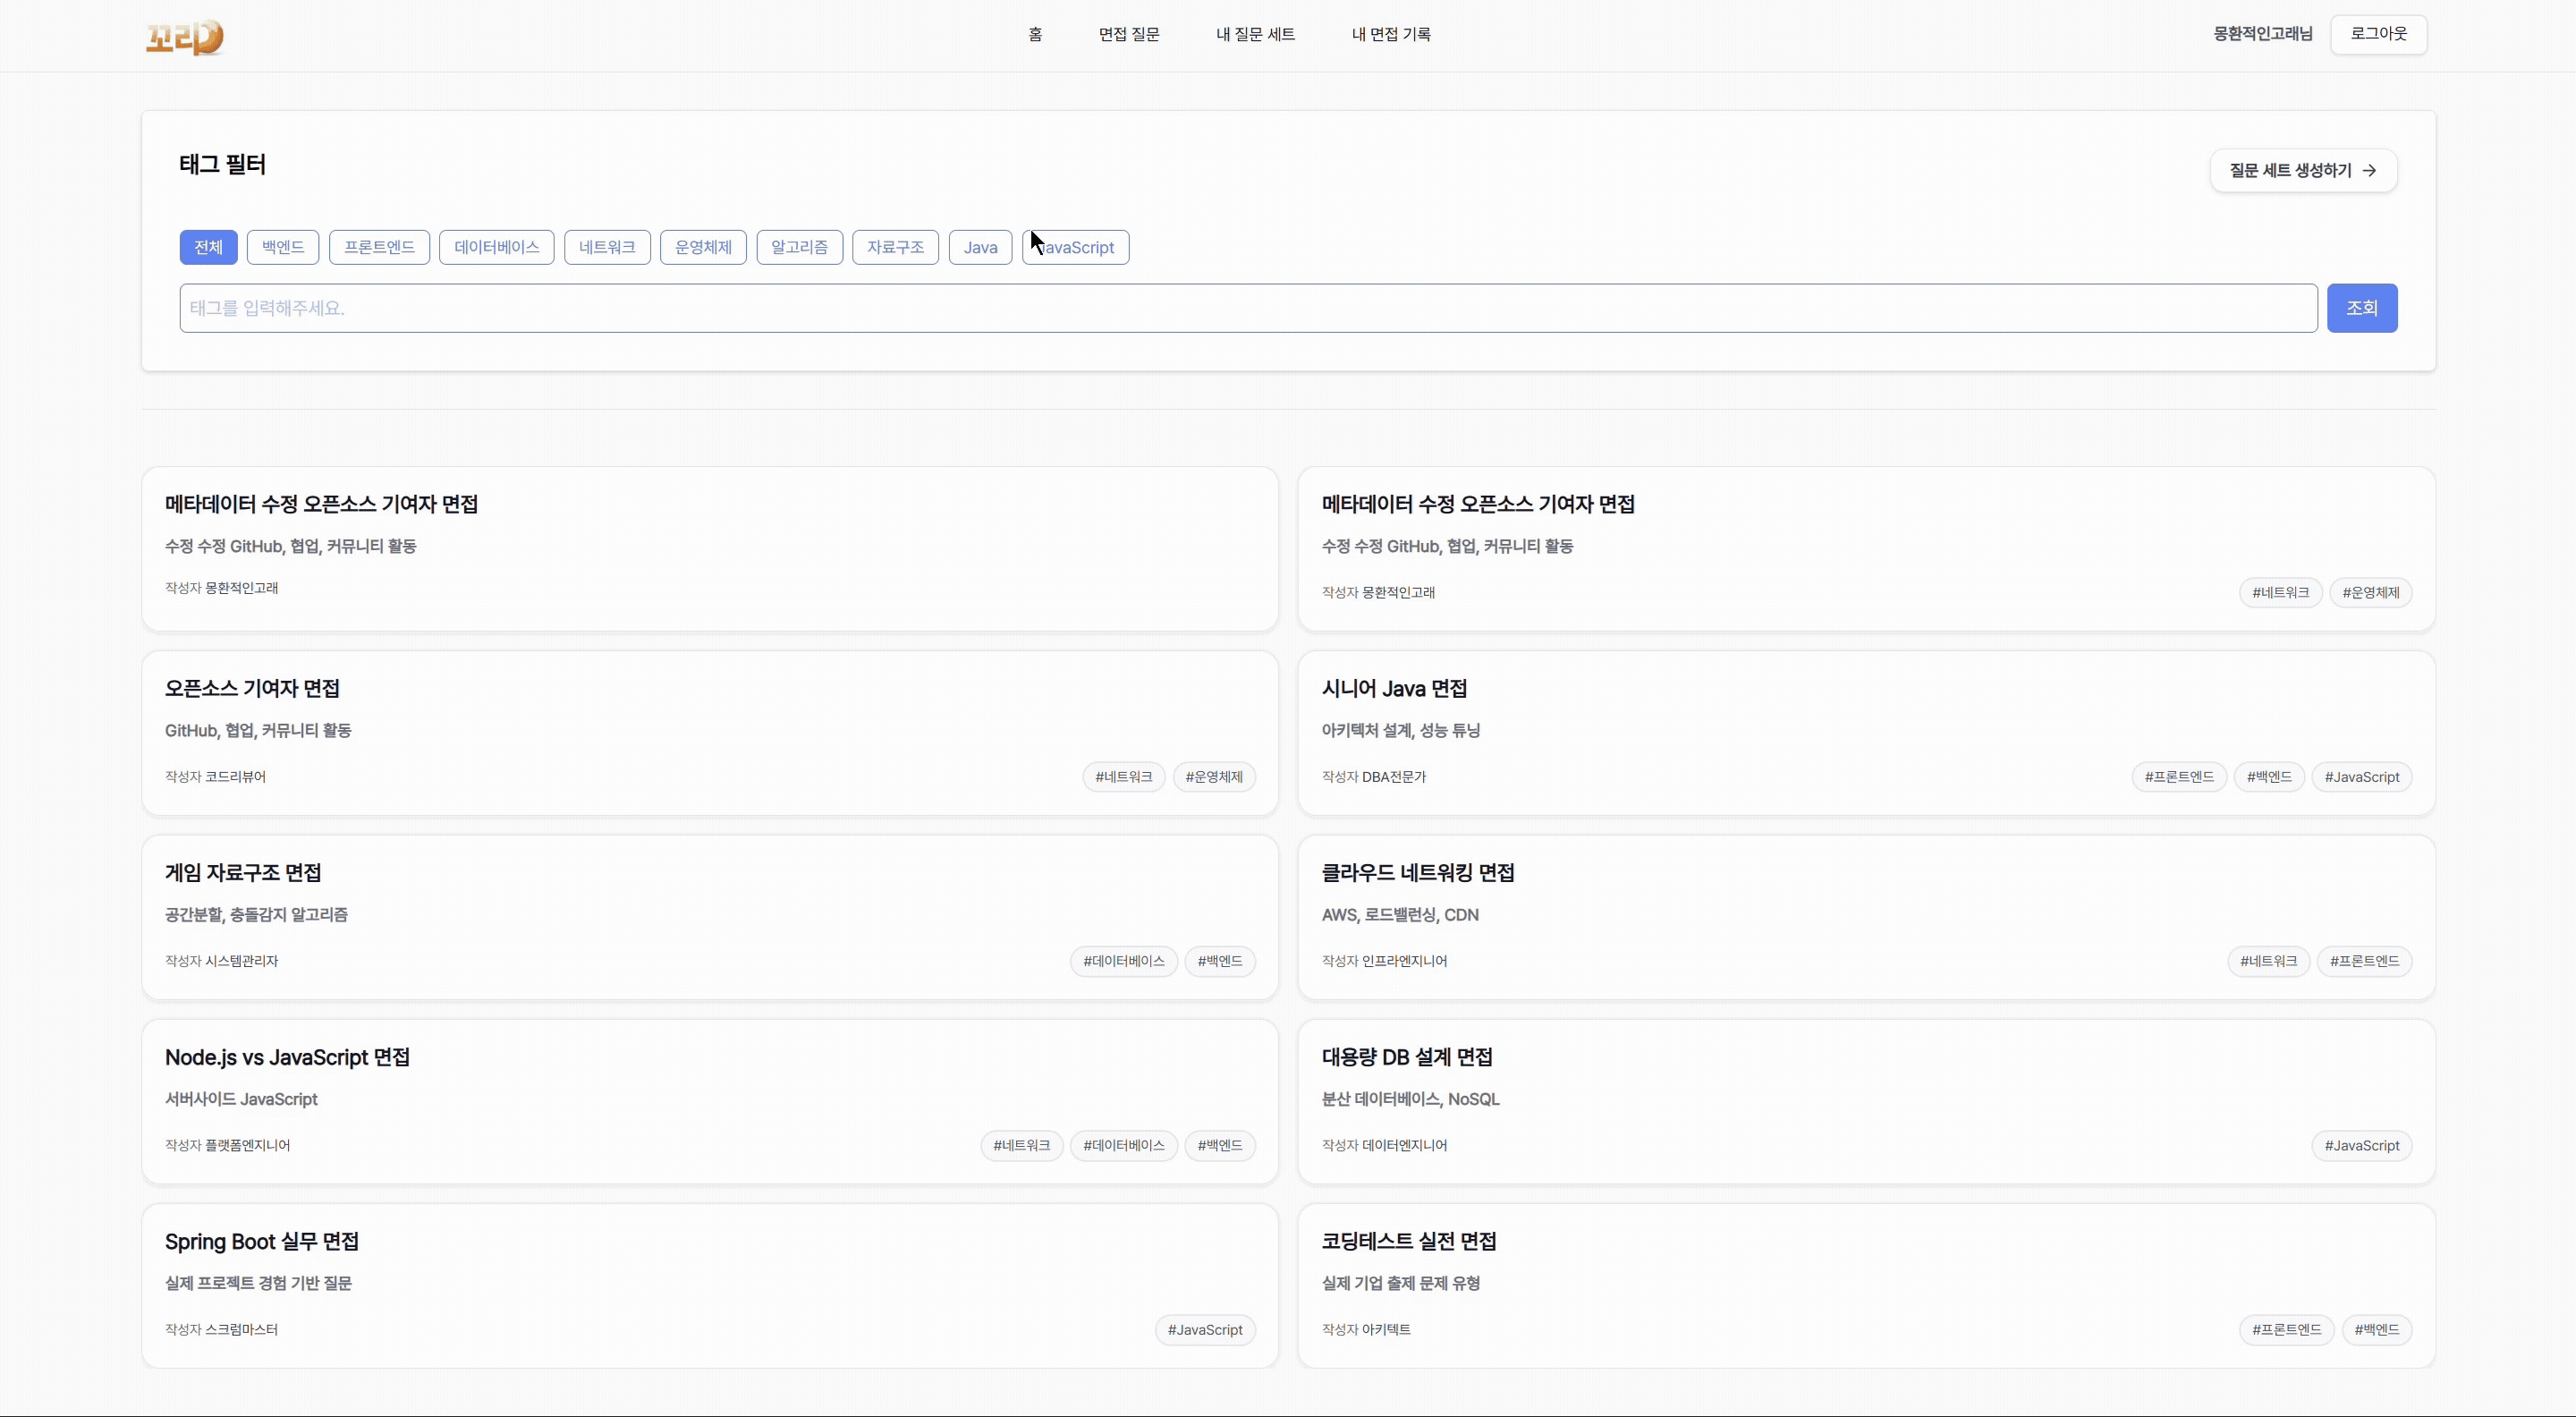
Task: Go to 면접 질문 menu item
Action: (x=1129, y=35)
